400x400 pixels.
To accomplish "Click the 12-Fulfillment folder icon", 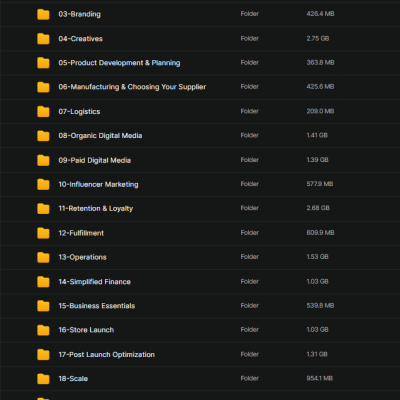I will click(x=43, y=233).
